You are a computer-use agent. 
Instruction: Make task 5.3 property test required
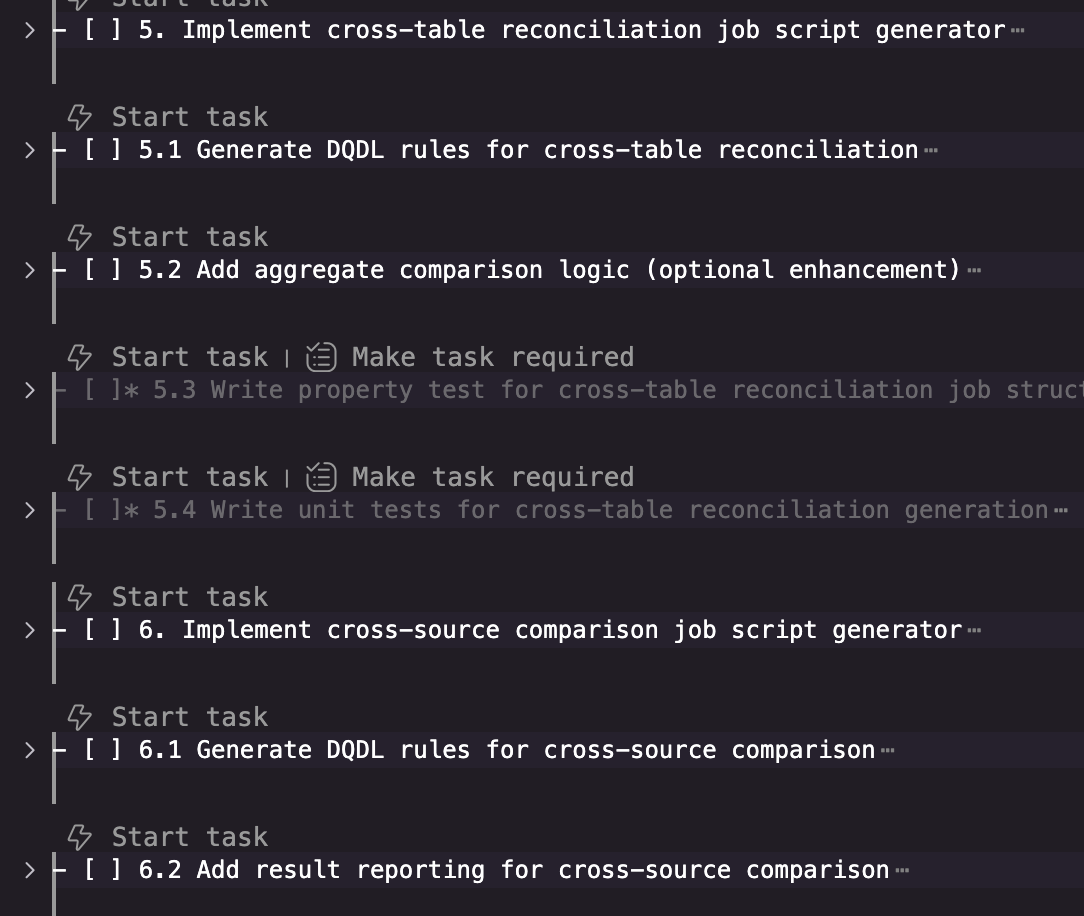coord(492,358)
